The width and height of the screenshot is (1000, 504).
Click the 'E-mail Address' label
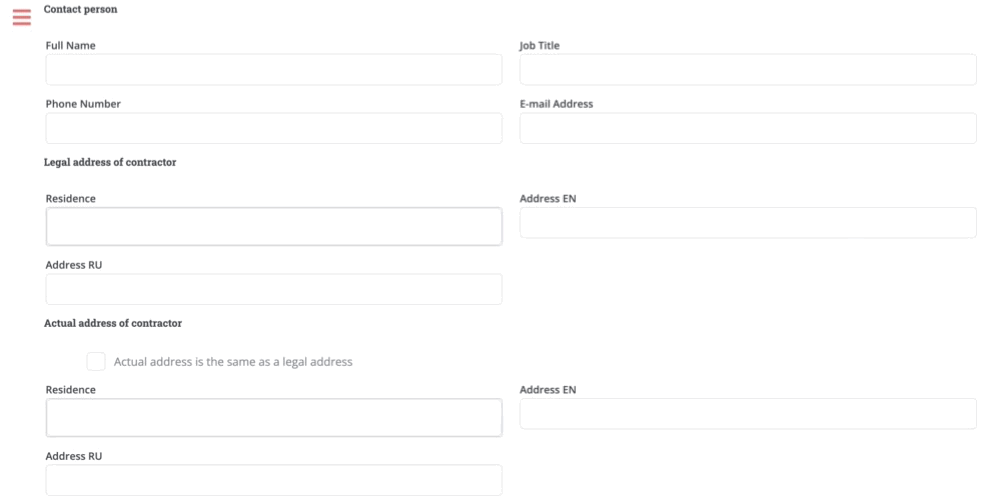556,104
